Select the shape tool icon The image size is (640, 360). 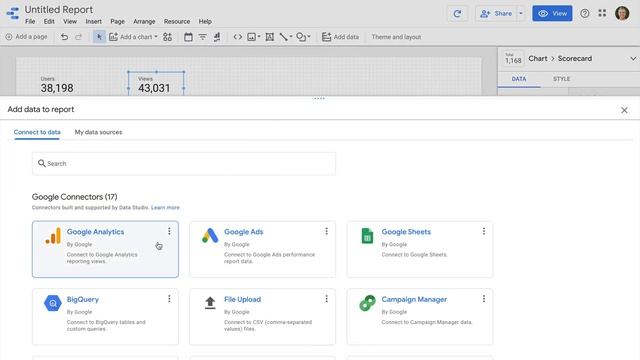pos(301,37)
